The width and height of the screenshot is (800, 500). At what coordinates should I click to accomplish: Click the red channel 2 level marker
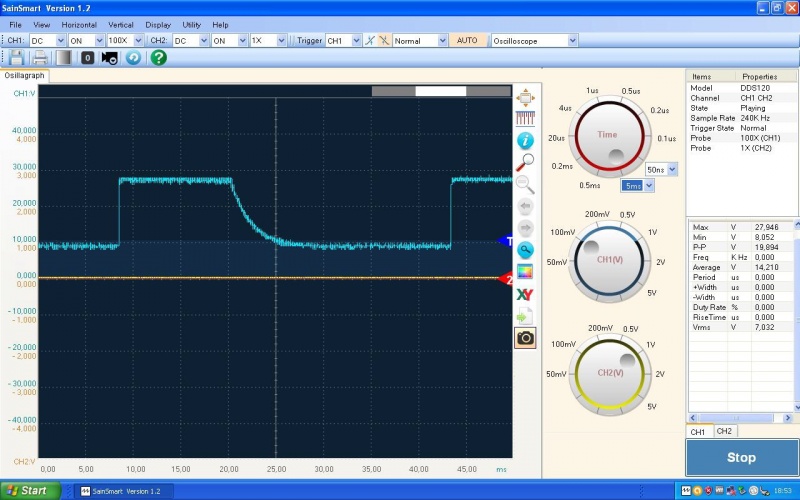[x=506, y=279]
